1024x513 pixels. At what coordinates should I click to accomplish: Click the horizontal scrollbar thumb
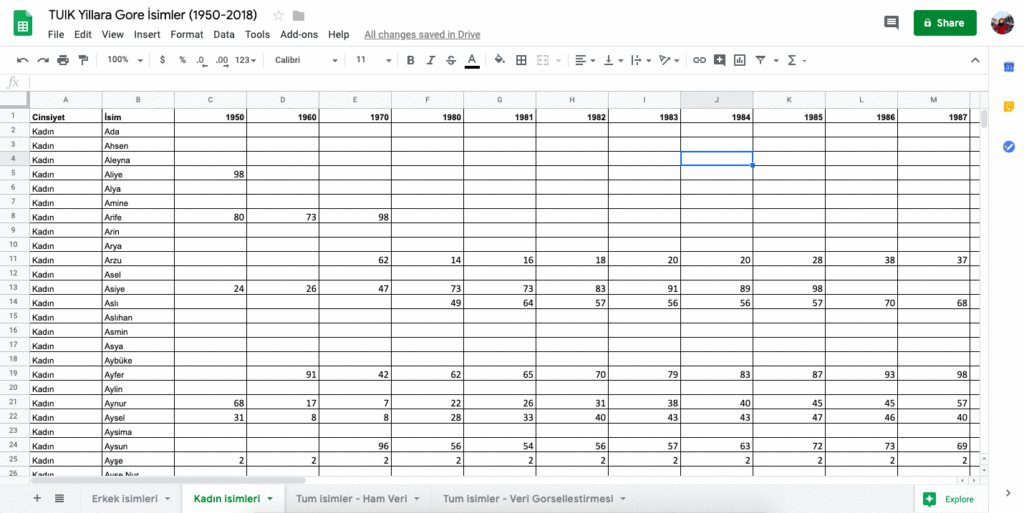point(167,480)
